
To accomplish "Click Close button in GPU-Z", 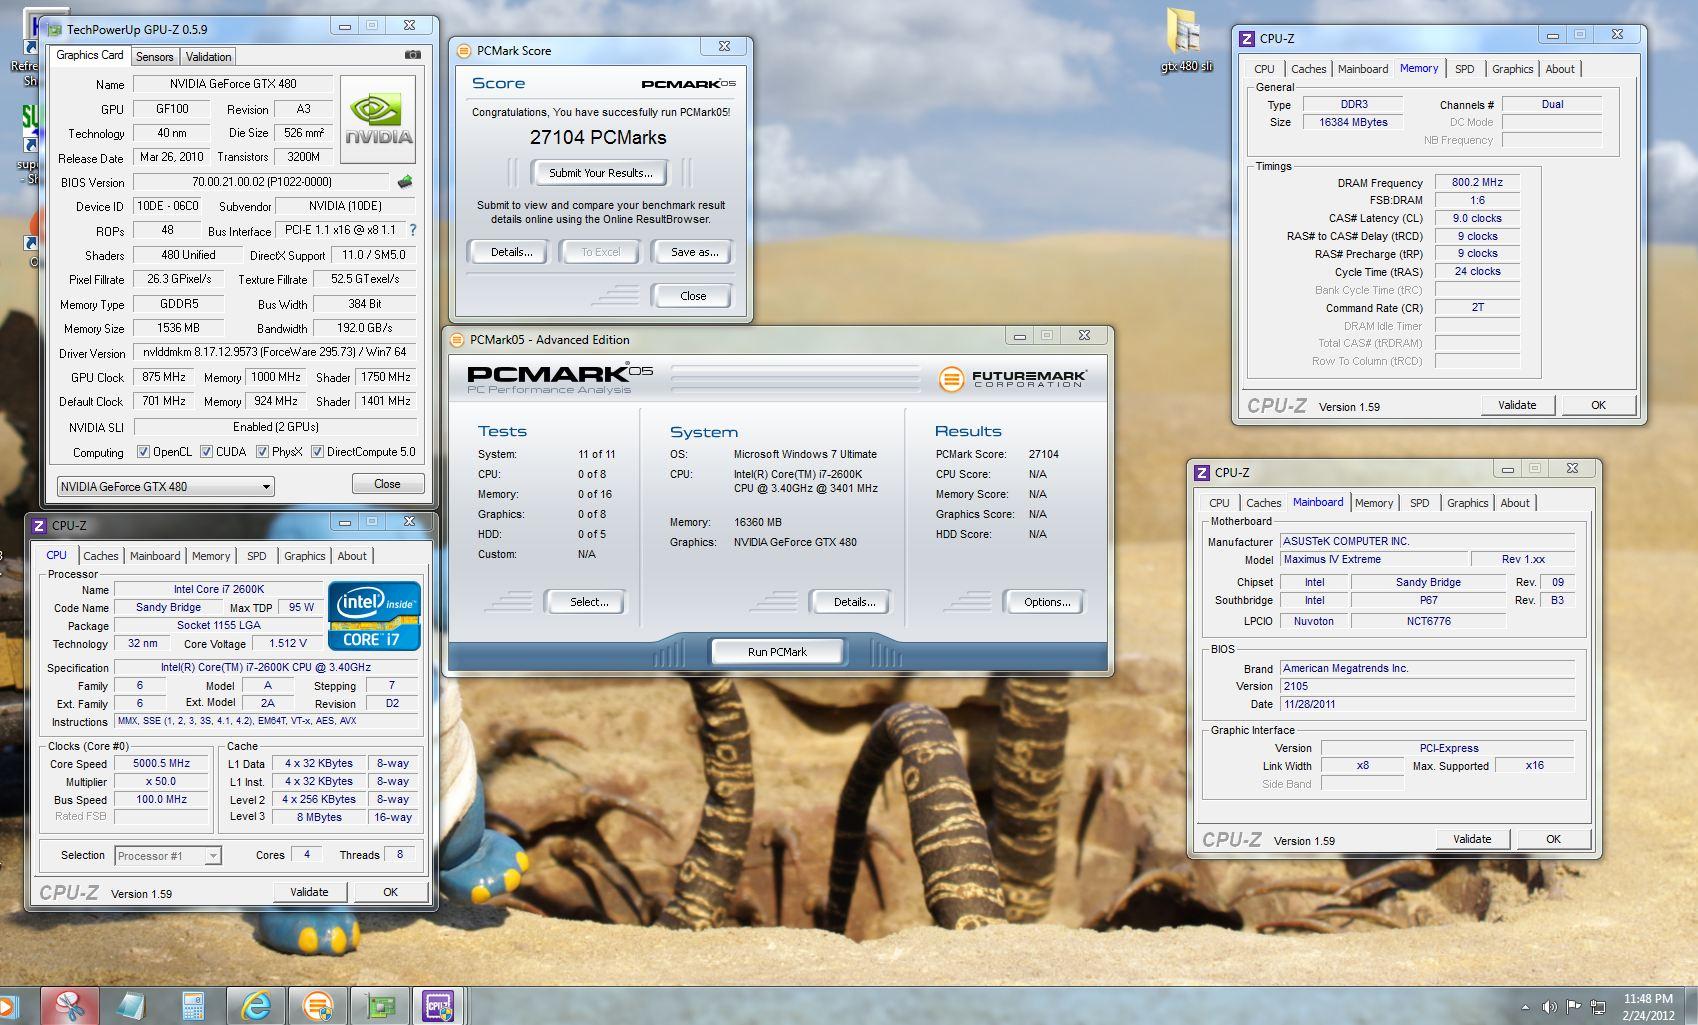I will pos(387,484).
